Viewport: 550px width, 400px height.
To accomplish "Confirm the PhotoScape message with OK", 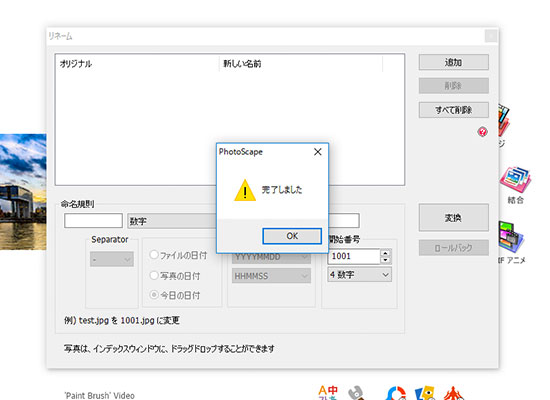I will pyautogui.click(x=292, y=236).
